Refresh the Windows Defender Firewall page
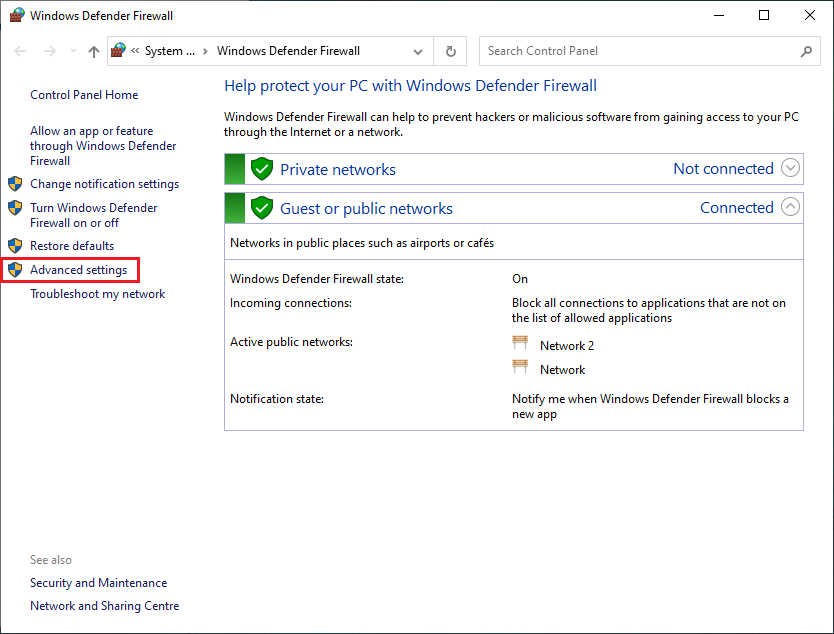The height and width of the screenshot is (634, 834). pyautogui.click(x=451, y=51)
